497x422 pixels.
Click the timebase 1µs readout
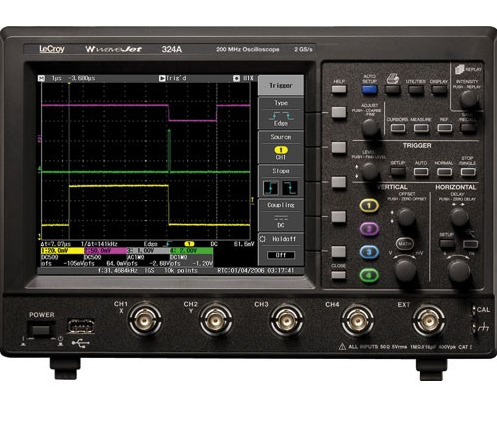coord(57,78)
